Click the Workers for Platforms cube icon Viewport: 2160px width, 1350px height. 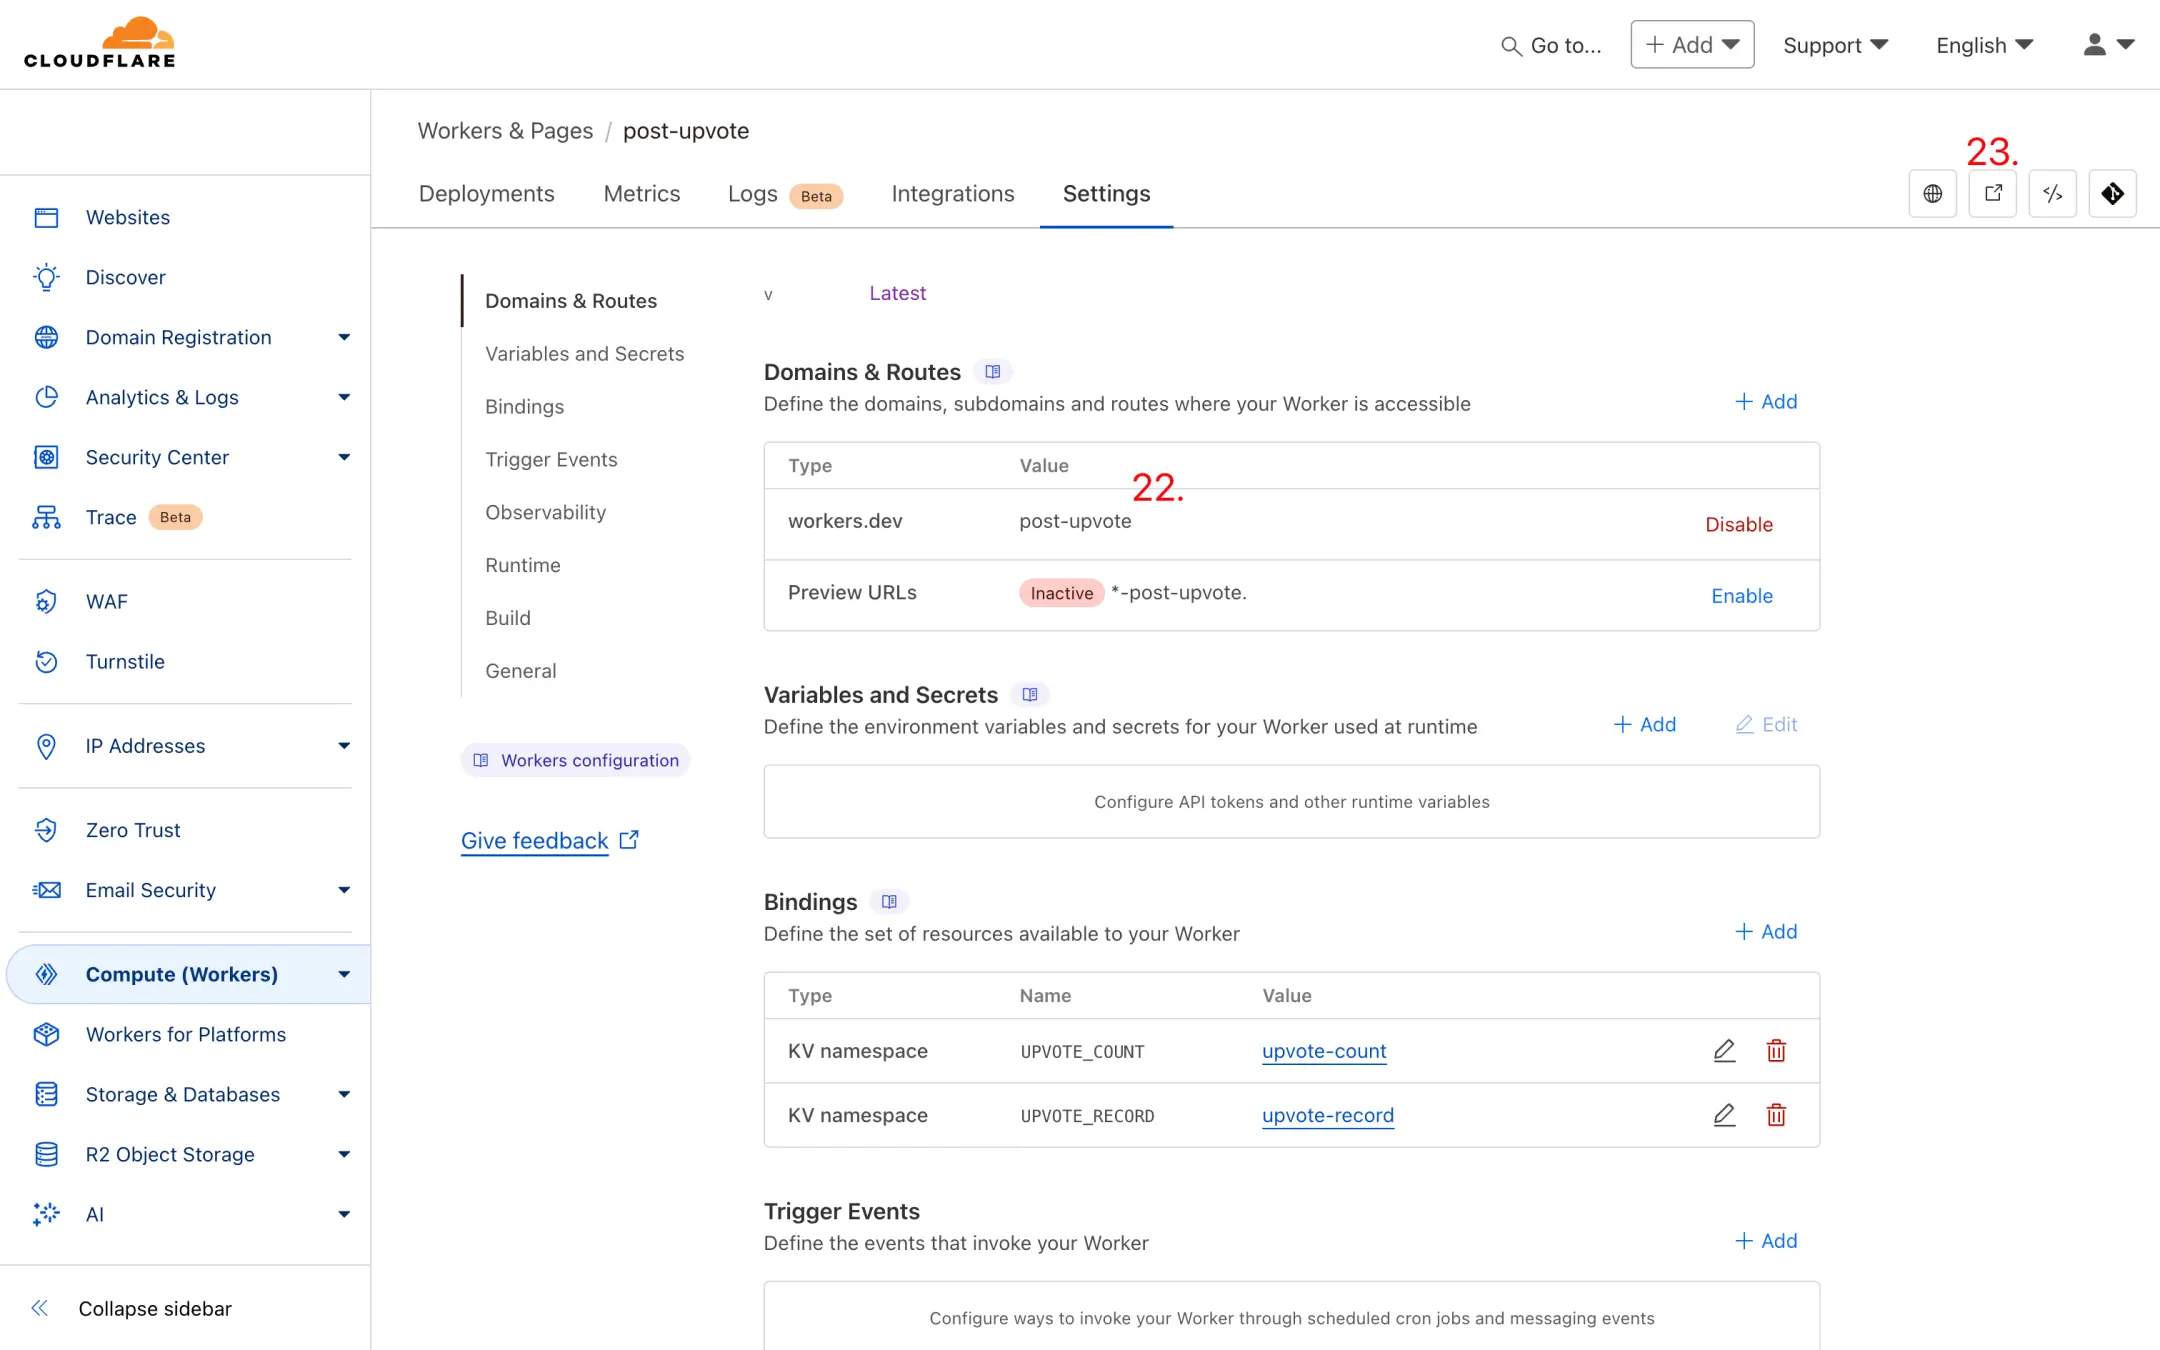point(46,1034)
